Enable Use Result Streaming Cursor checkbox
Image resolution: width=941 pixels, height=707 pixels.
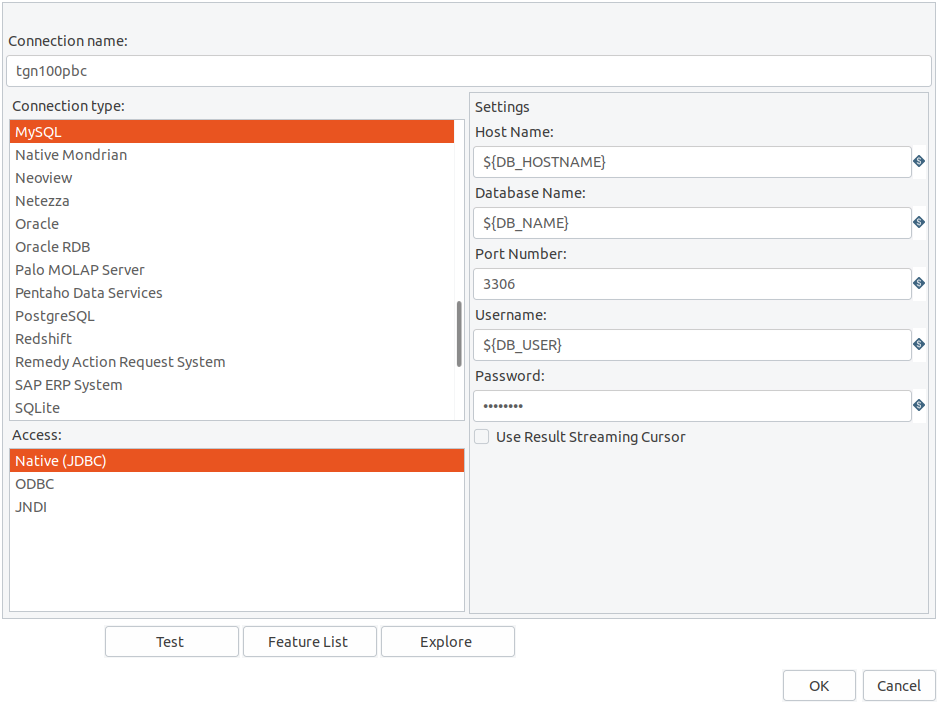pos(481,436)
